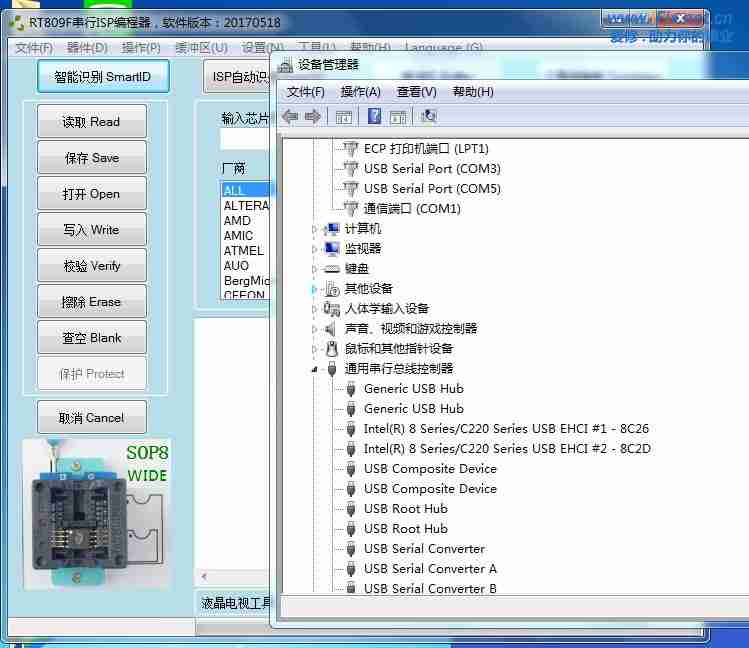Click the USB controllers category icon
749x648 pixels.
click(332, 369)
